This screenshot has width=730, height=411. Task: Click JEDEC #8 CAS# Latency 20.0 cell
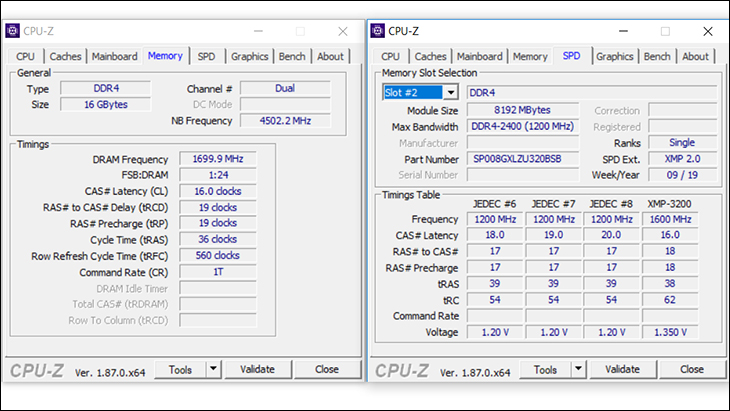click(611, 235)
